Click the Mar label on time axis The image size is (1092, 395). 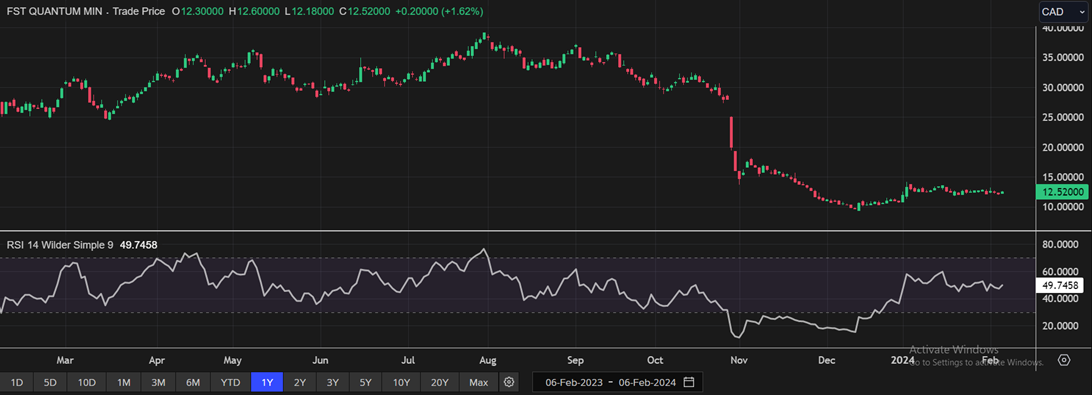[x=65, y=361]
